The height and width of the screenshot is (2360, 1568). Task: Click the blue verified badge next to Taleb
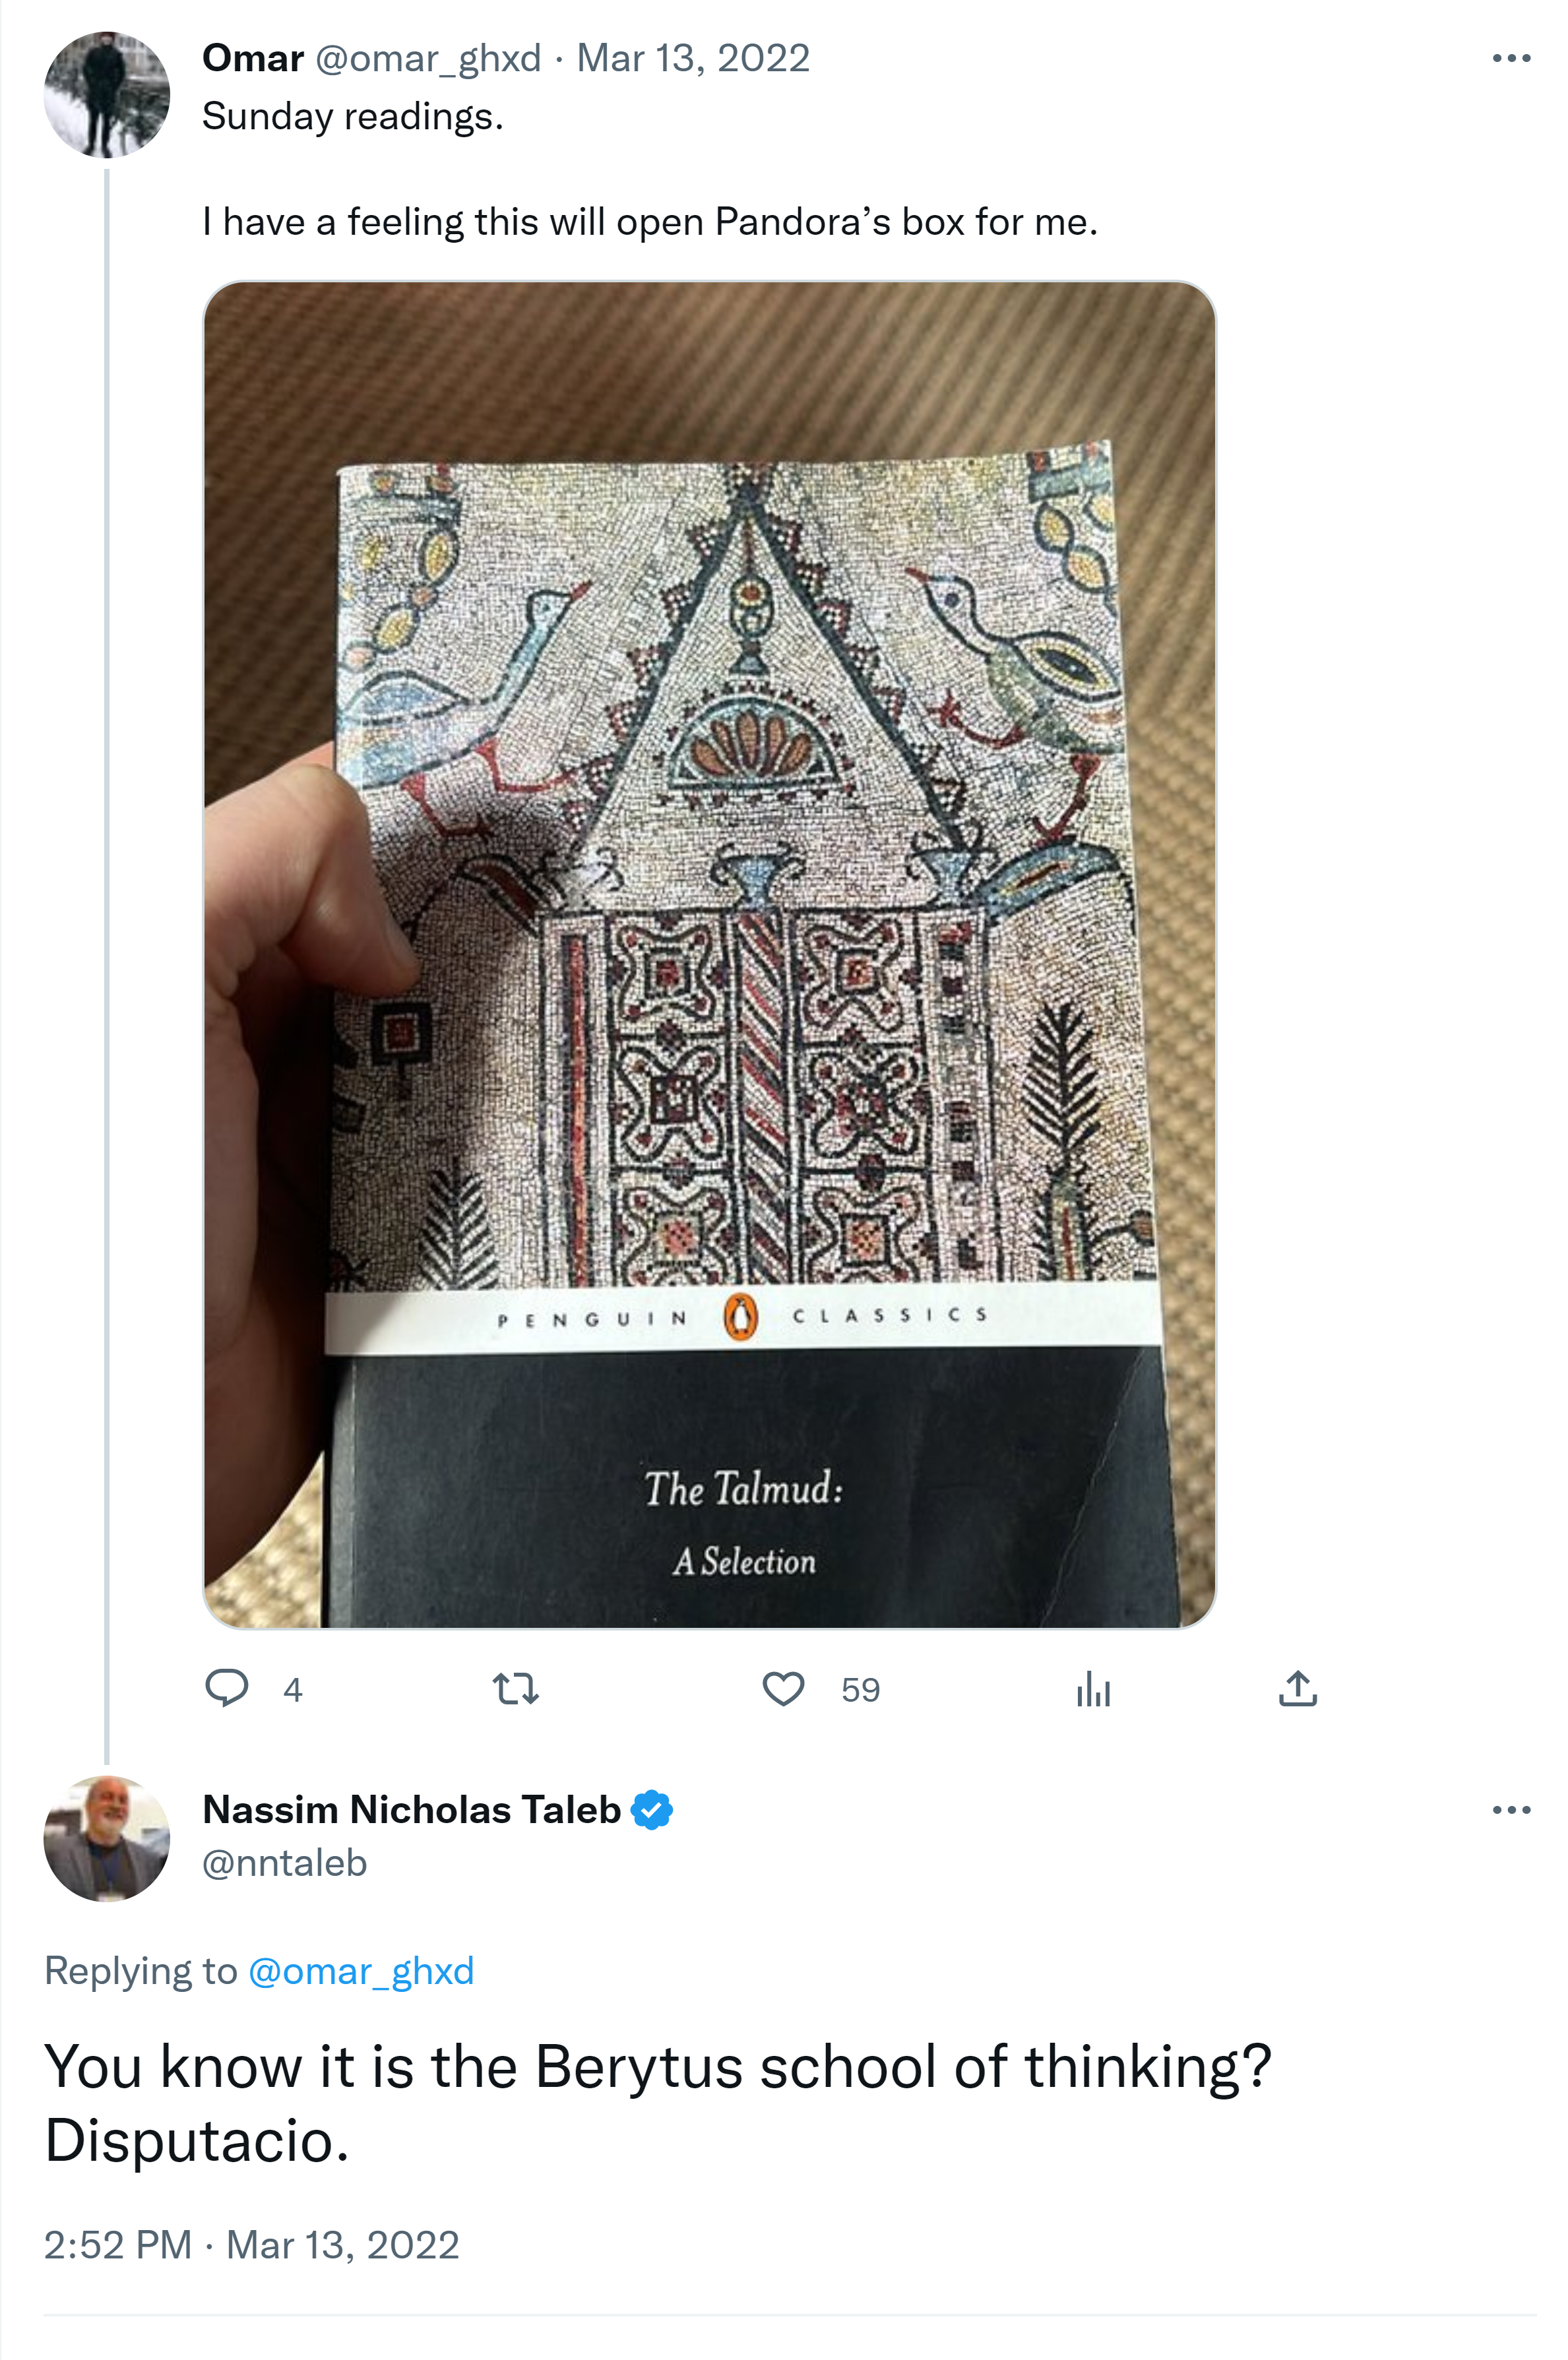[x=652, y=1810]
